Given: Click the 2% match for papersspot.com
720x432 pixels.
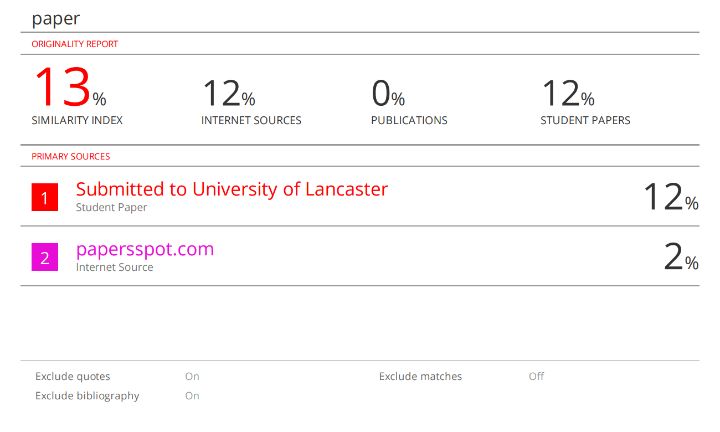Looking at the screenshot, I should (681, 257).
